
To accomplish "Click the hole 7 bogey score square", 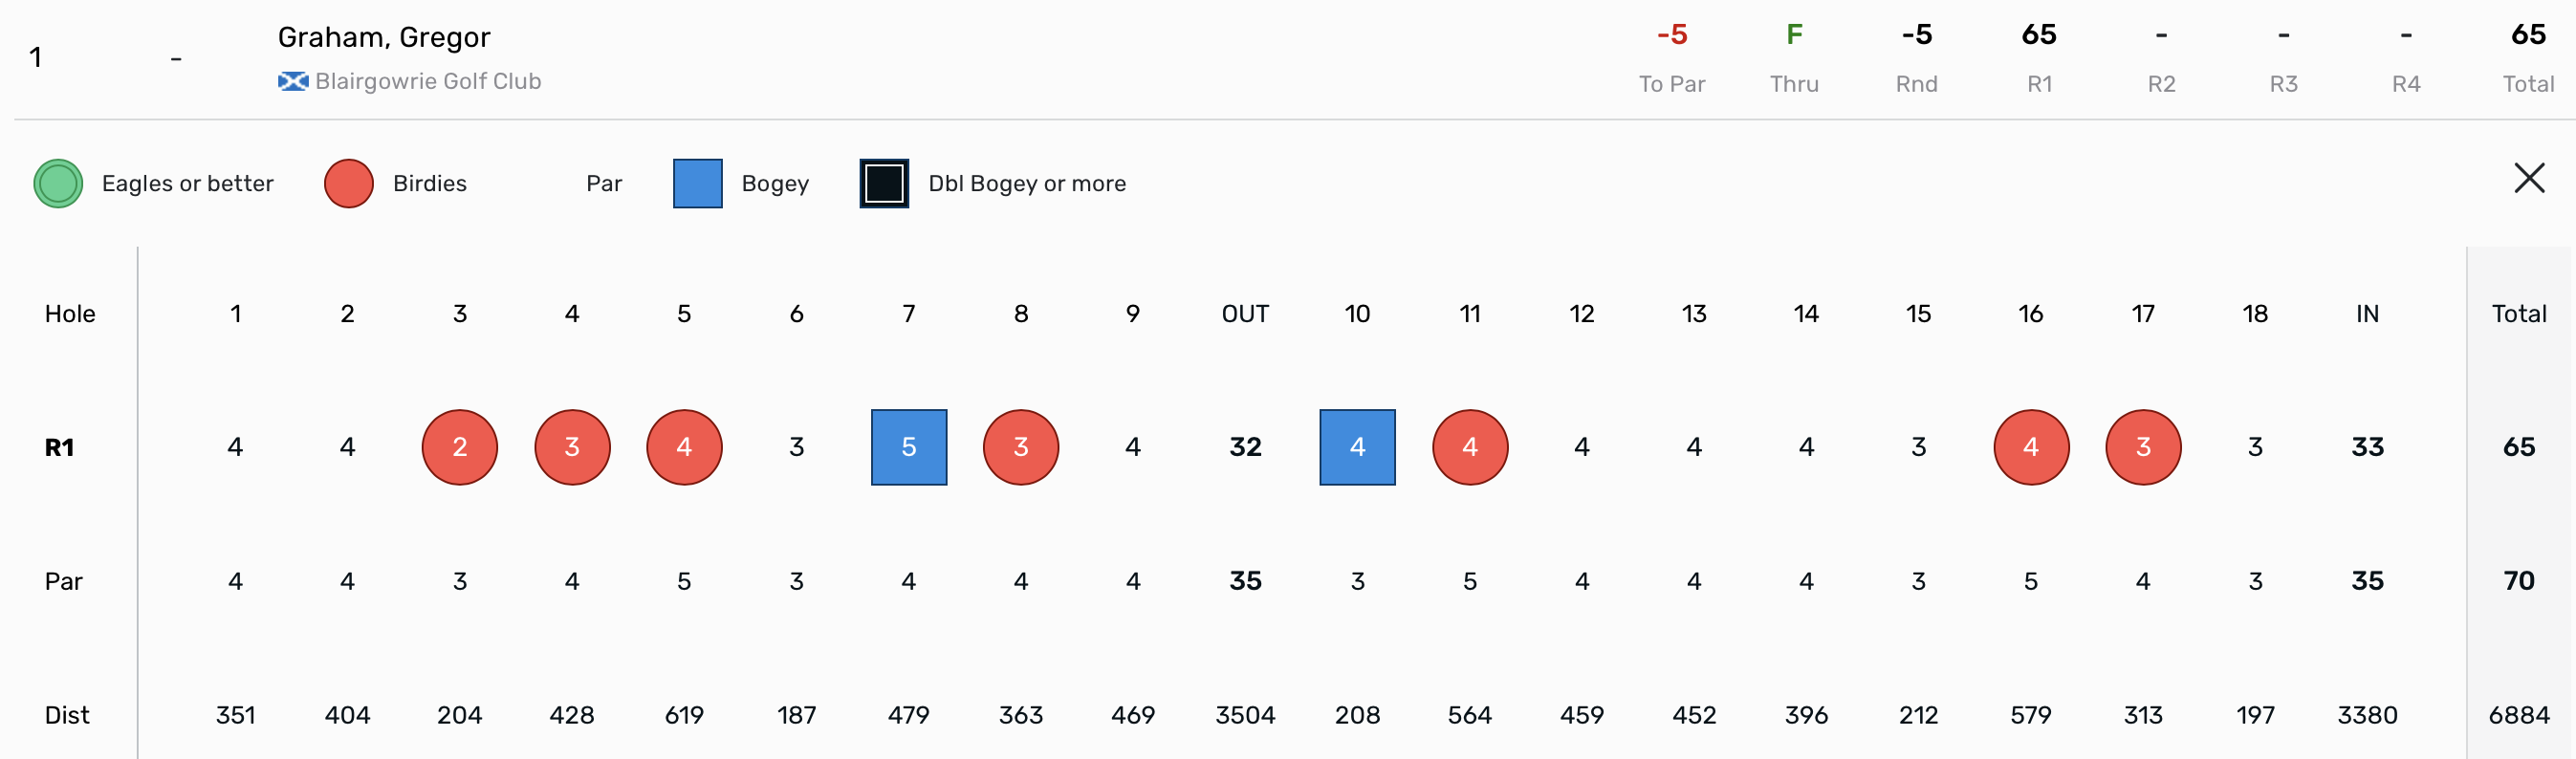I will (x=908, y=447).
